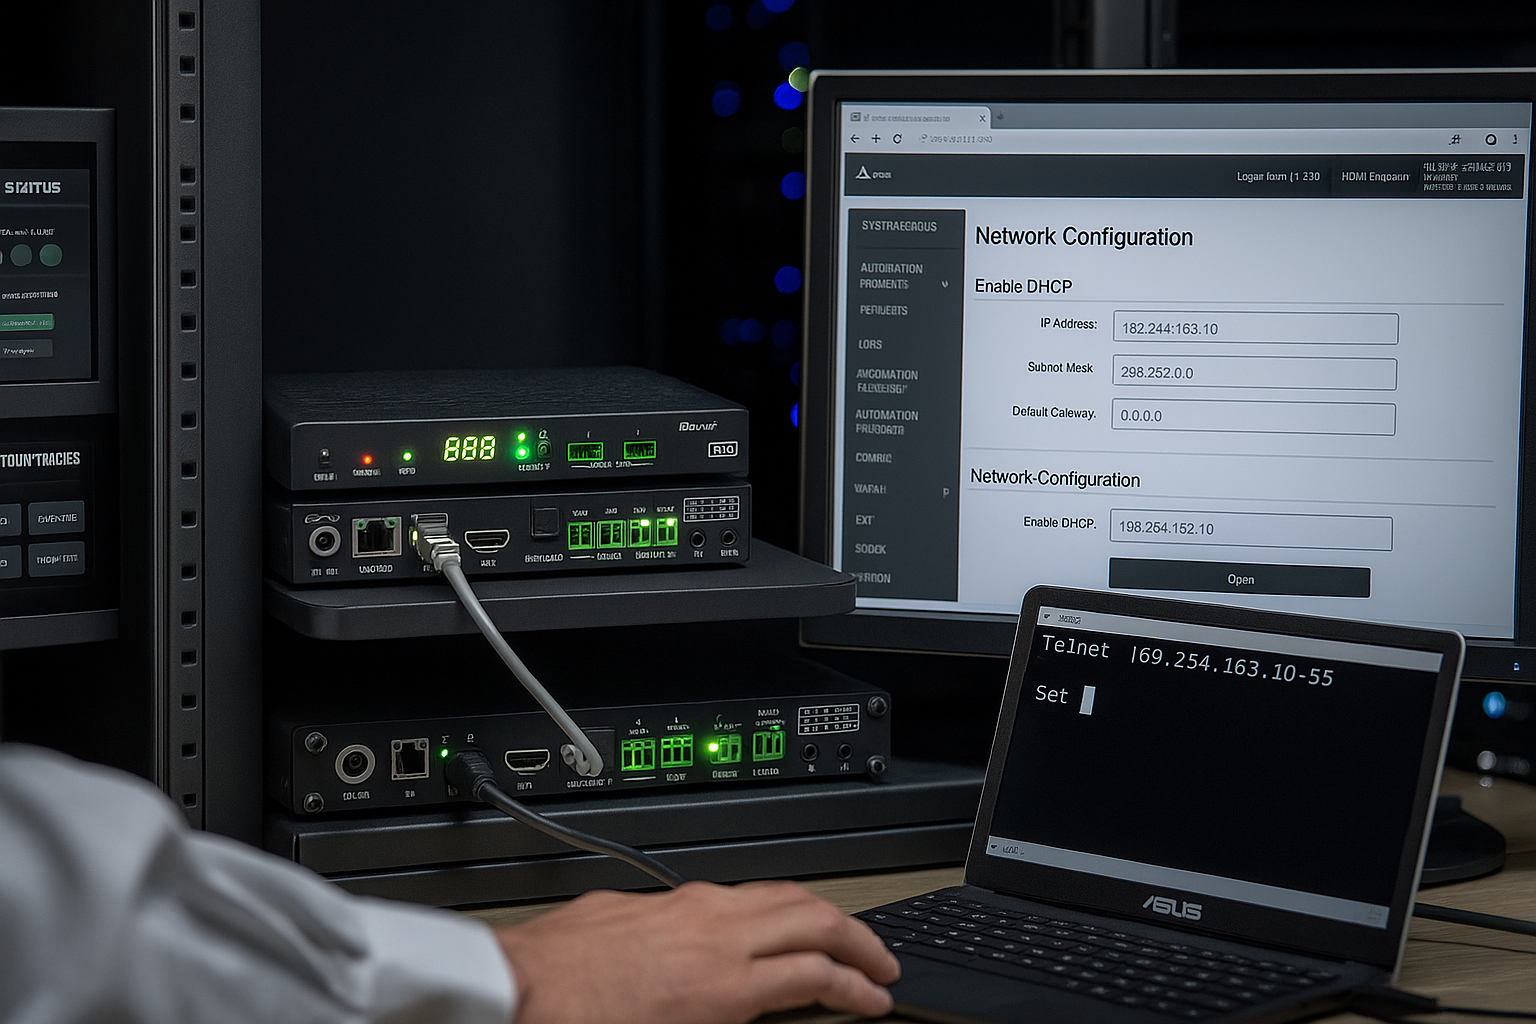Open the browser three-dot menu

click(x=1516, y=140)
